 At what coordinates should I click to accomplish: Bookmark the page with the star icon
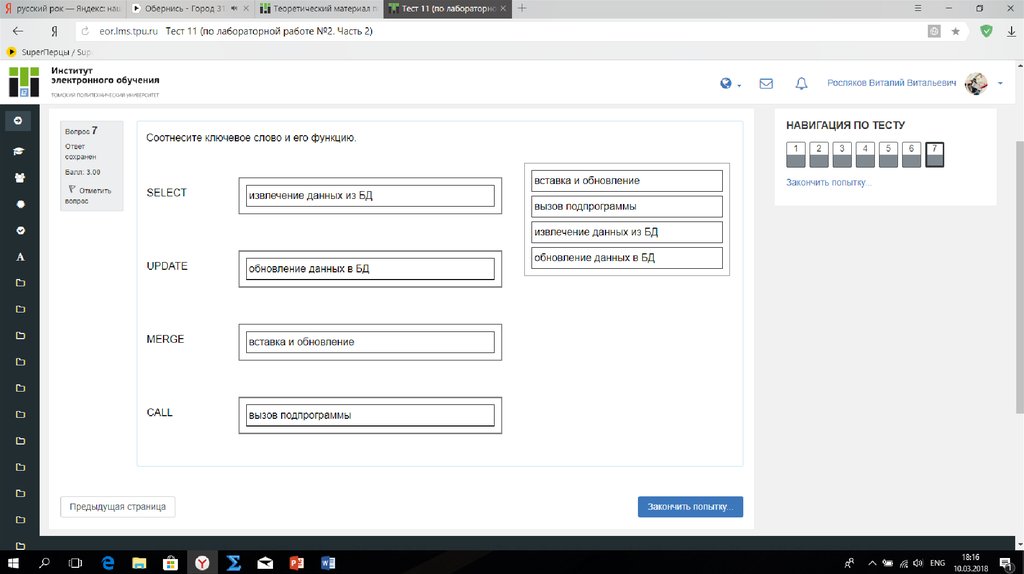956,31
